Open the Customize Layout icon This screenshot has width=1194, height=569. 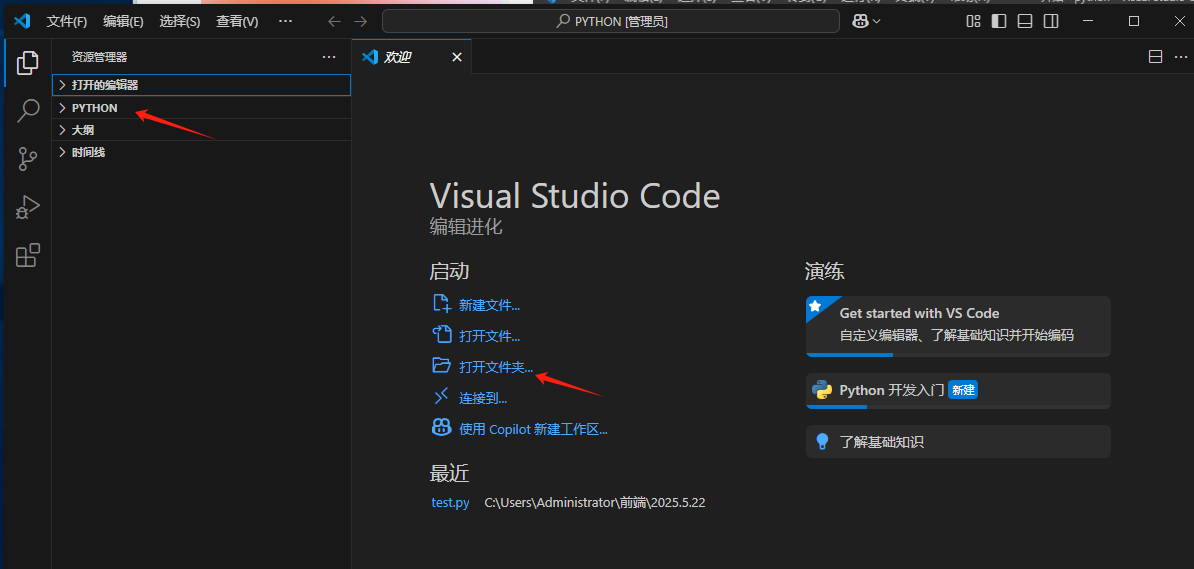pos(973,21)
